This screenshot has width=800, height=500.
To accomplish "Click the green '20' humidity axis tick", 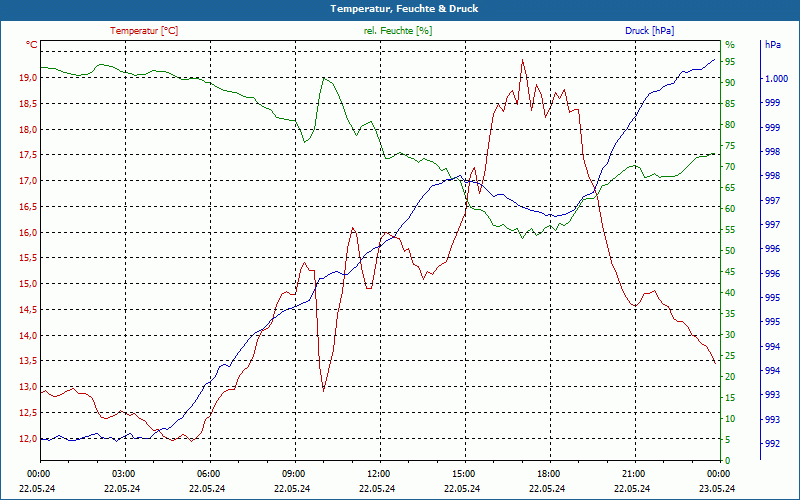I will 730,377.
